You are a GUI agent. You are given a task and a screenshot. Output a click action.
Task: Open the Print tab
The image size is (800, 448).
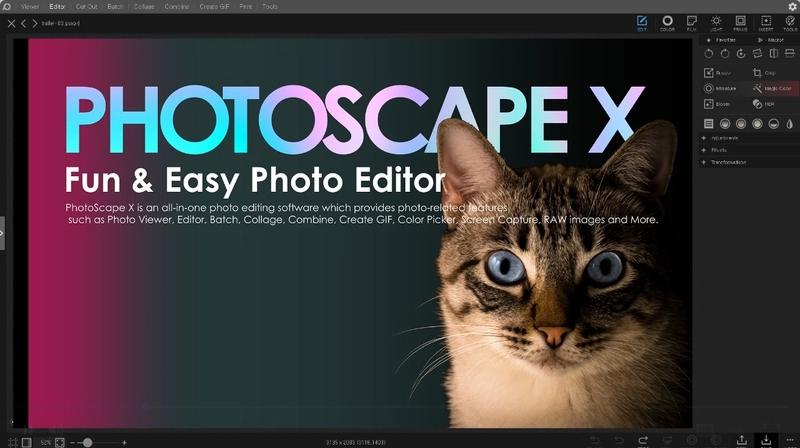coord(246,7)
